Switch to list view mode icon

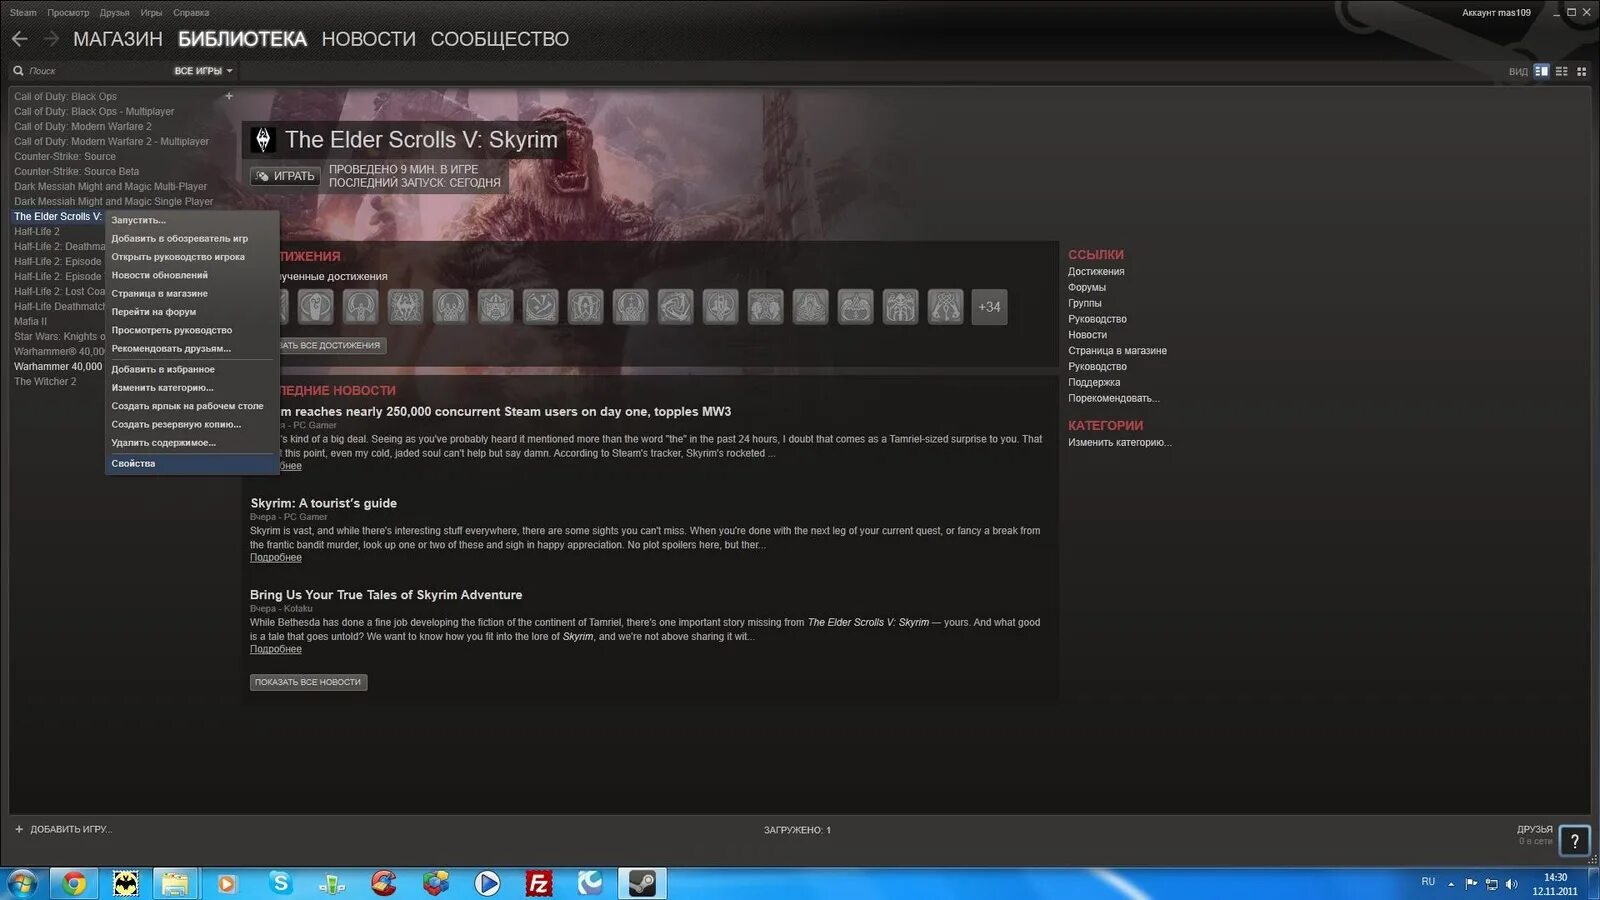coord(1561,71)
